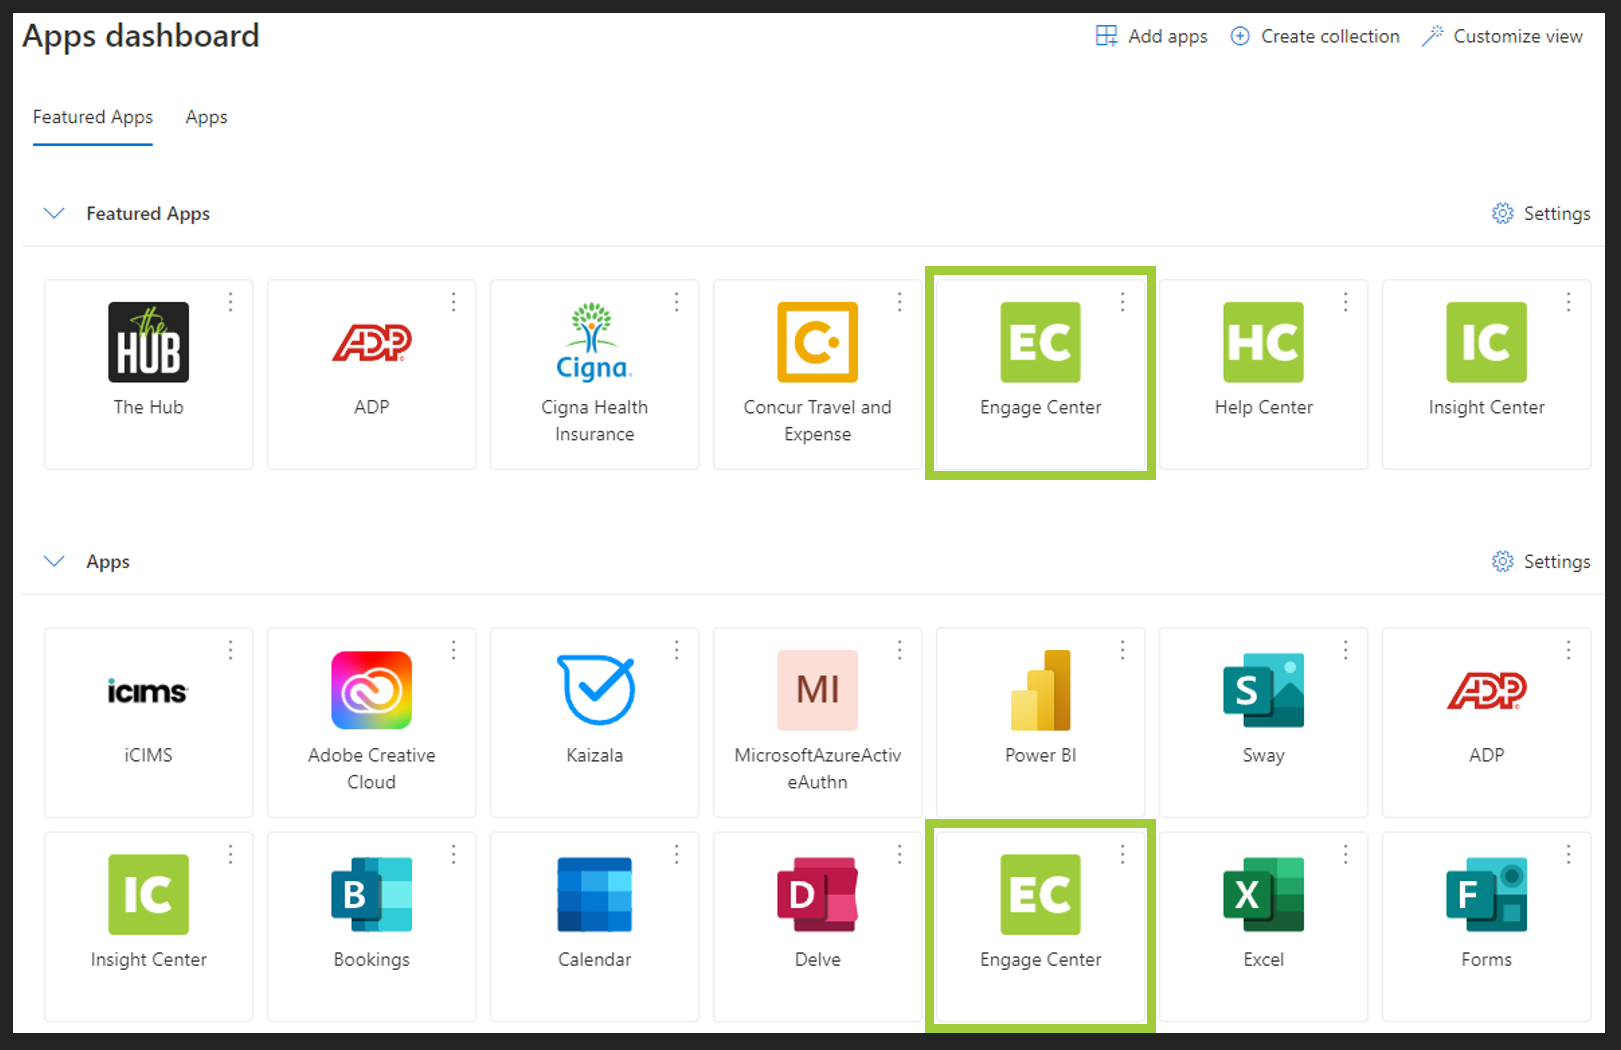Switch to the Featured Apps tab

click(x=93, y=117)
